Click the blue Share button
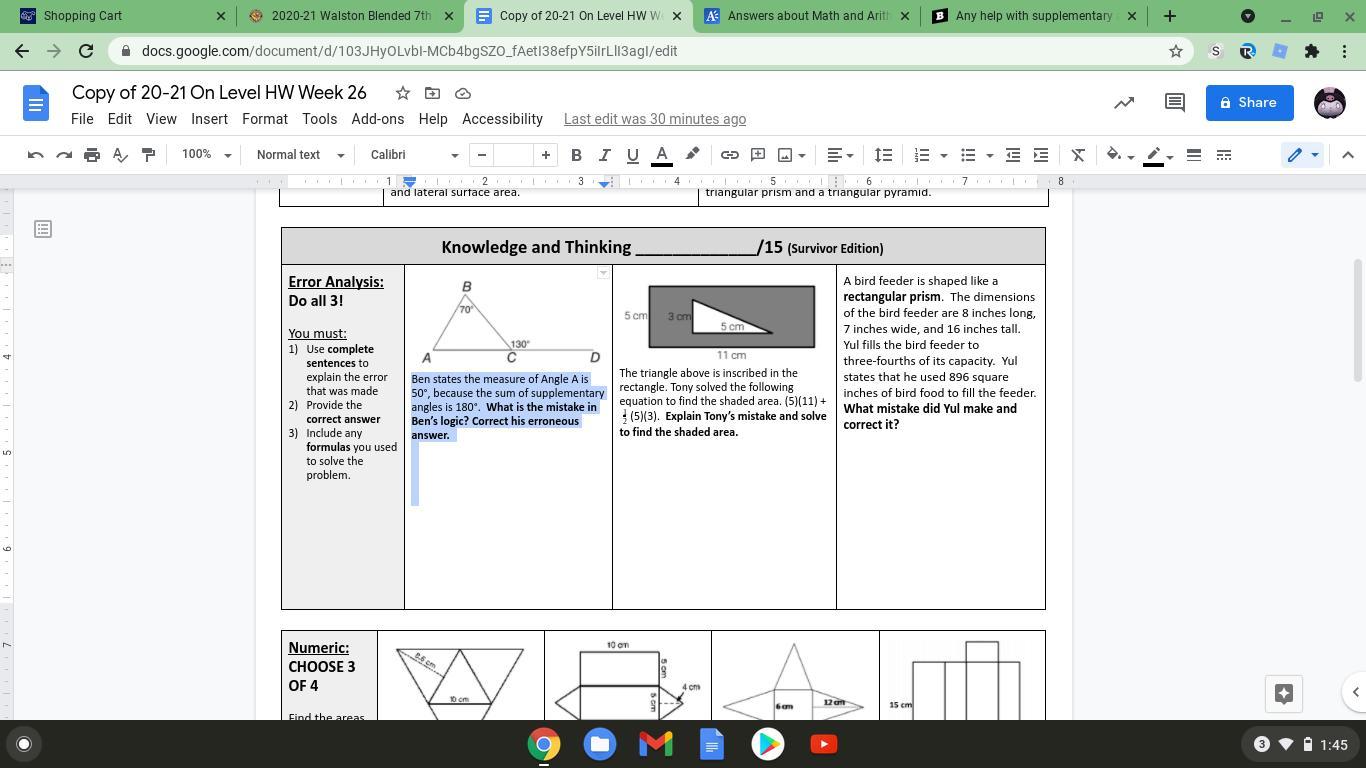1366x768 pixels. [x=1249, y=102]
